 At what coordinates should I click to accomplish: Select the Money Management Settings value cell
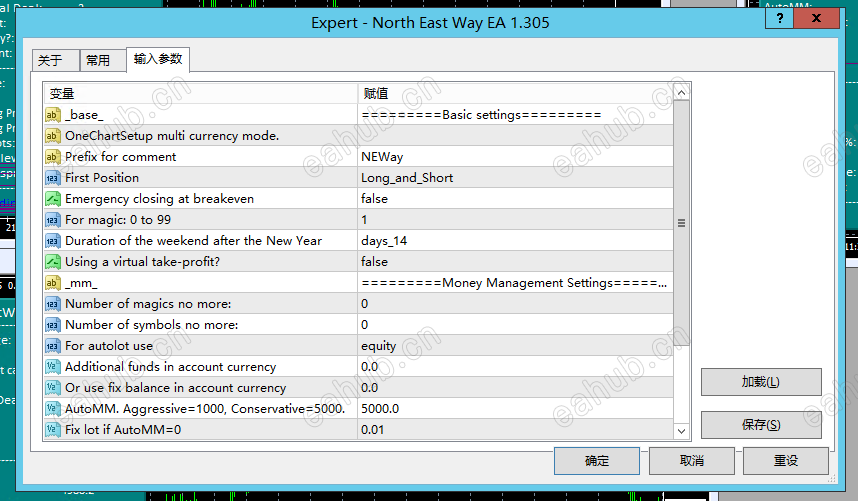coord(515,283)
